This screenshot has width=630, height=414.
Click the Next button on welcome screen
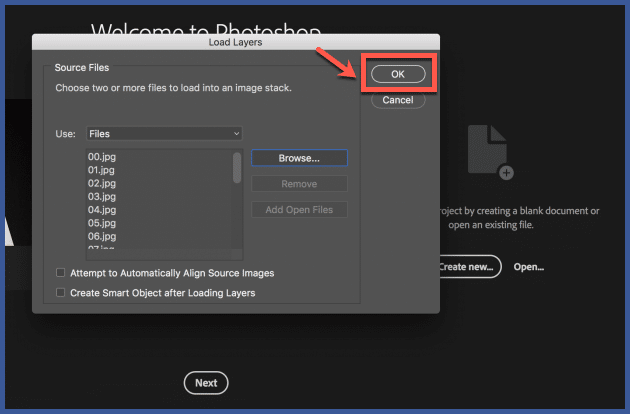tap(206, 383)
